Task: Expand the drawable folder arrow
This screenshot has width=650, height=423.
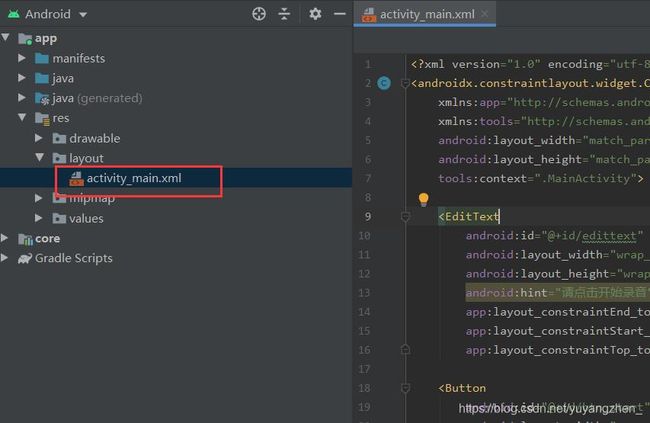Action: pos(39,138)
